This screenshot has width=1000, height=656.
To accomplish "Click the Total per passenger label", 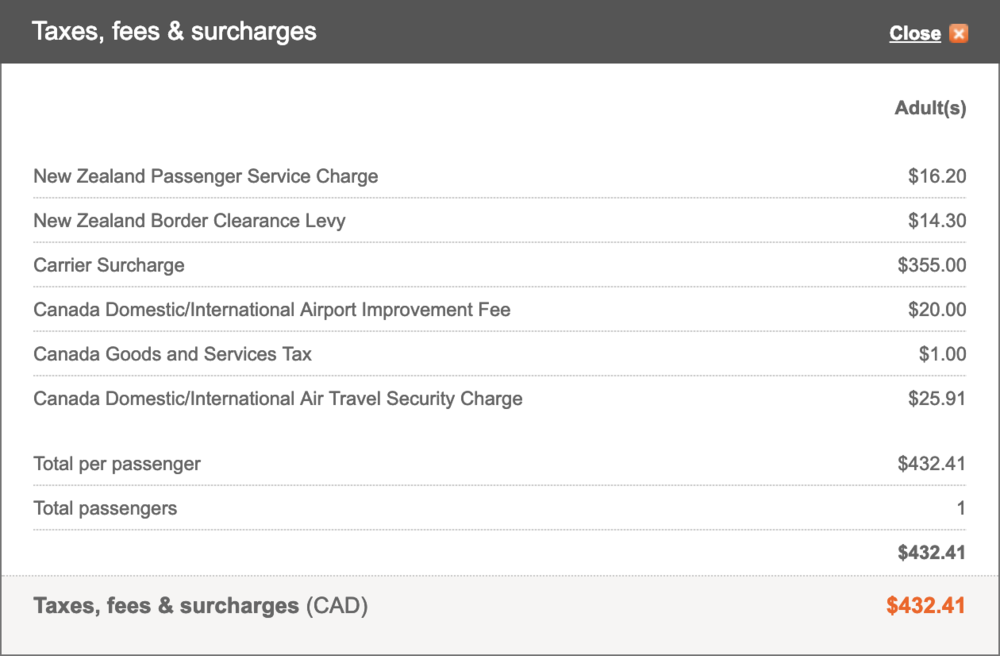I will [x=117, y=464].
